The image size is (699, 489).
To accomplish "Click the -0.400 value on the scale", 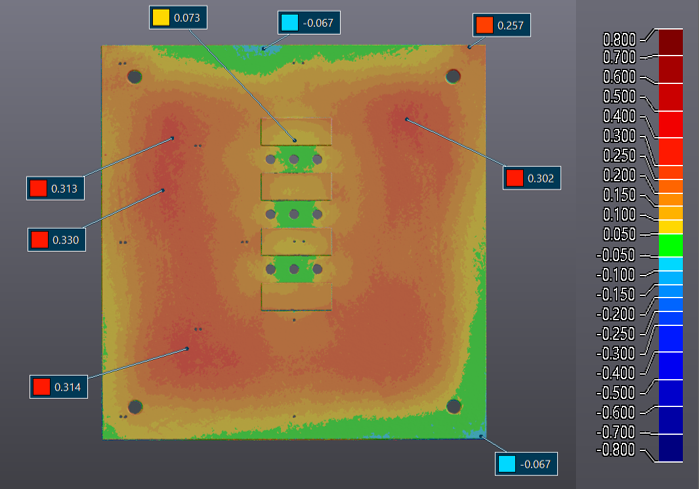I will click(616, 373).
